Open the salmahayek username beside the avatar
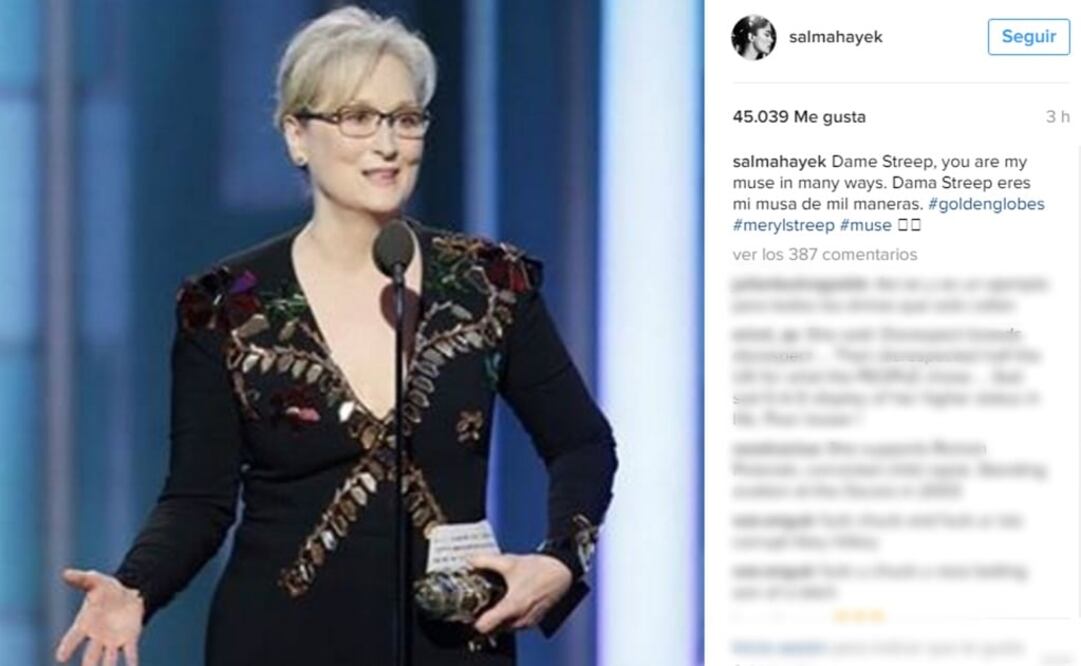 (x=836, y=37)
